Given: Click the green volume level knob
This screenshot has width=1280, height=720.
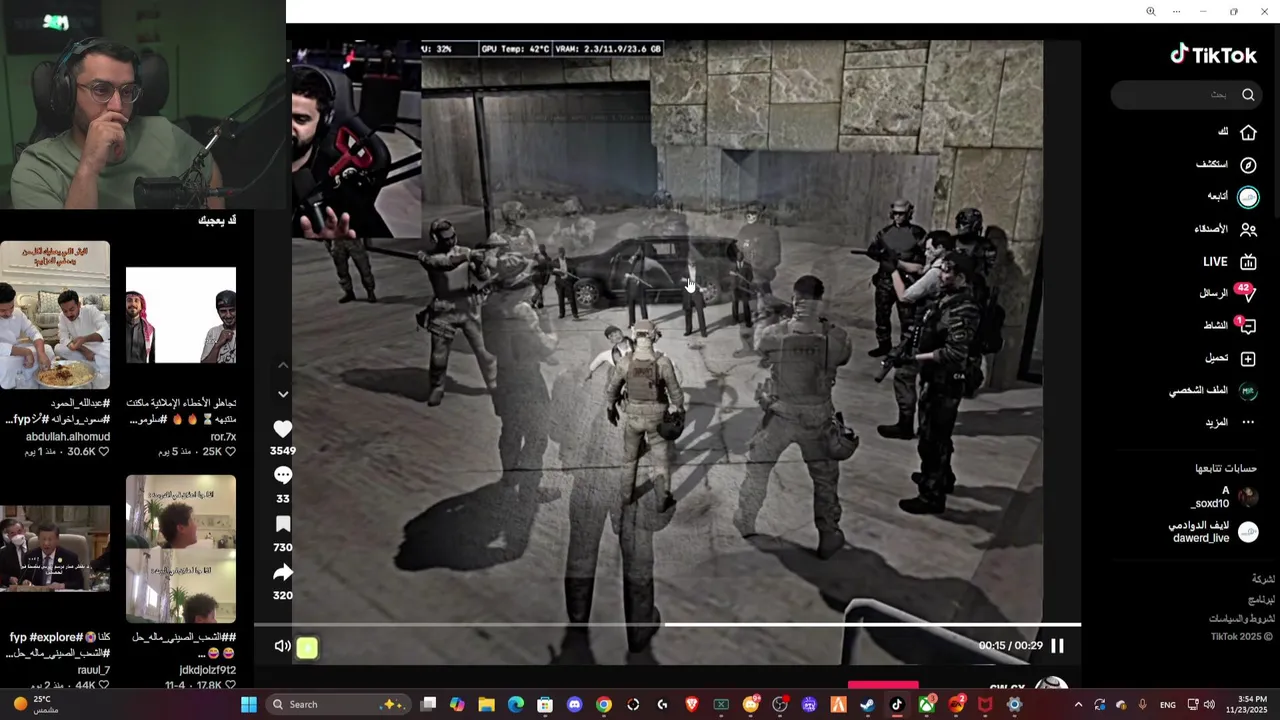Looking at the screenshot, I should (307, 648).
